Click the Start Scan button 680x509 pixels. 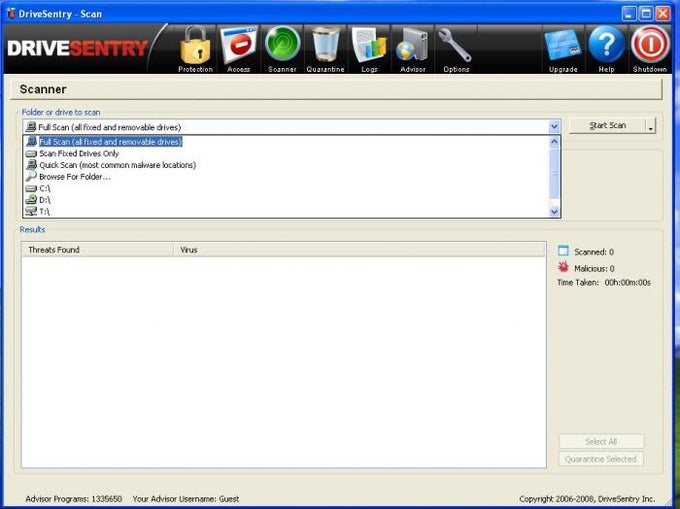click(607, 126)
